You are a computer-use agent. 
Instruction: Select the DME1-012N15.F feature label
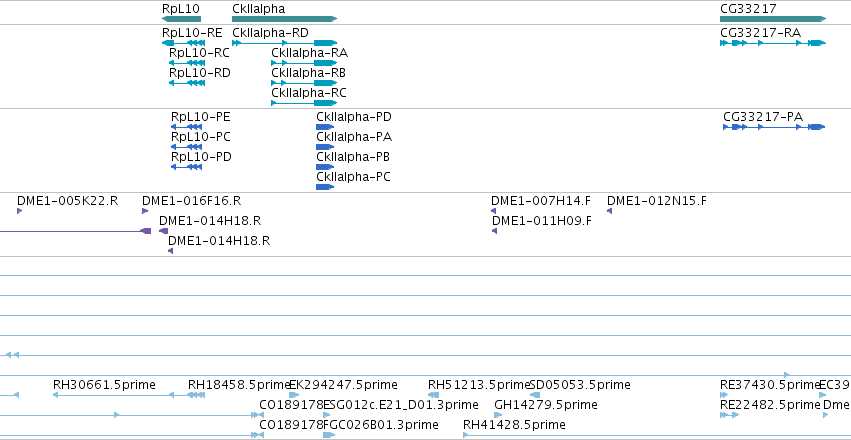[657, 201]
